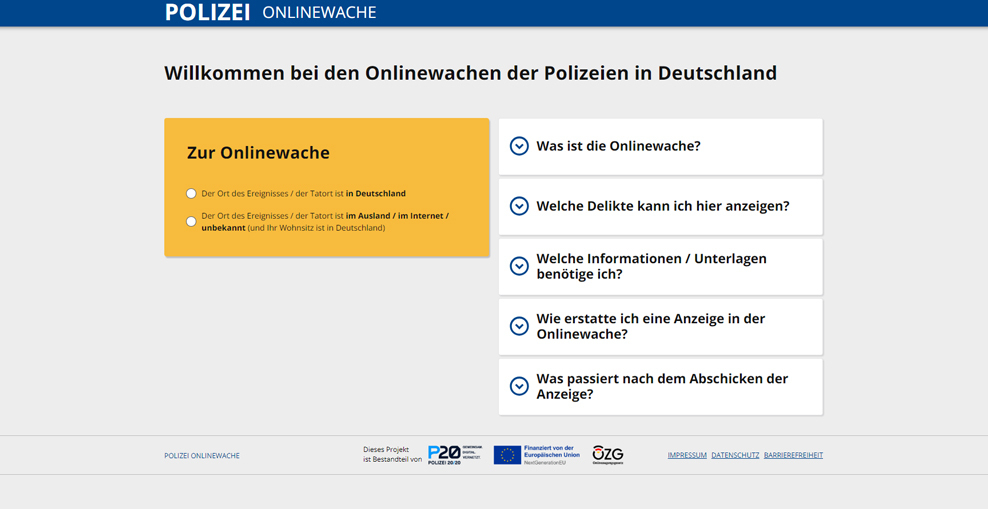Select radio option 'Tatort ist in Deutschland'
This screenshot has width=988, height=509.
click(191, 194)
